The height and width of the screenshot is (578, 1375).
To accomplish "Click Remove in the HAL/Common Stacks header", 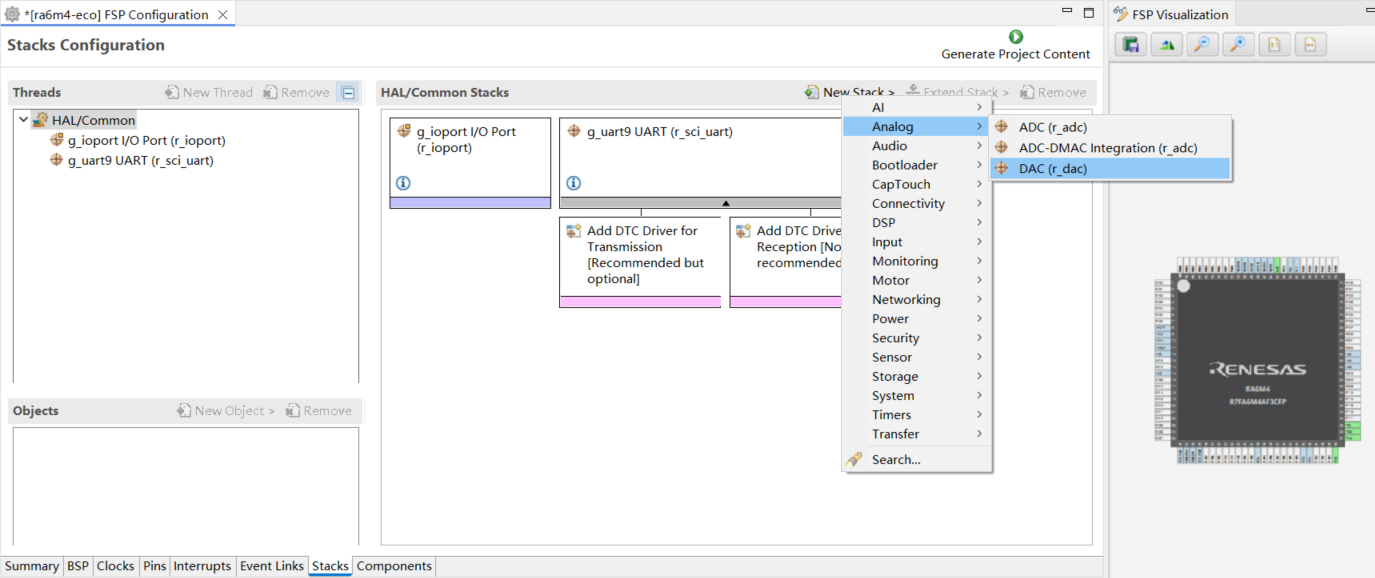I will [x=1053, y=92].
